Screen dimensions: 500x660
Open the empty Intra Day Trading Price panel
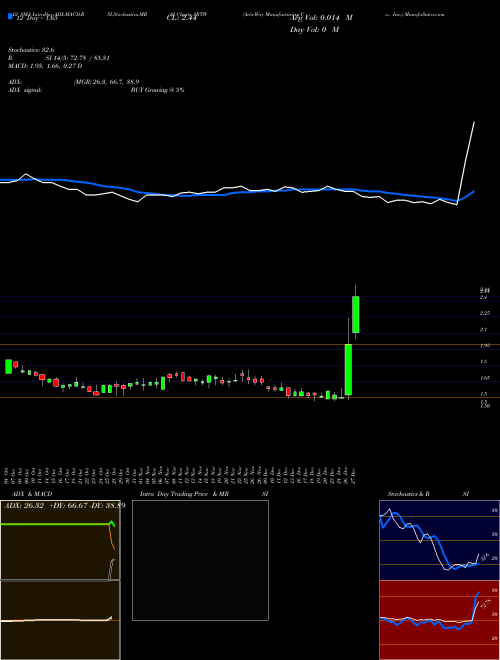coord(200,560)
